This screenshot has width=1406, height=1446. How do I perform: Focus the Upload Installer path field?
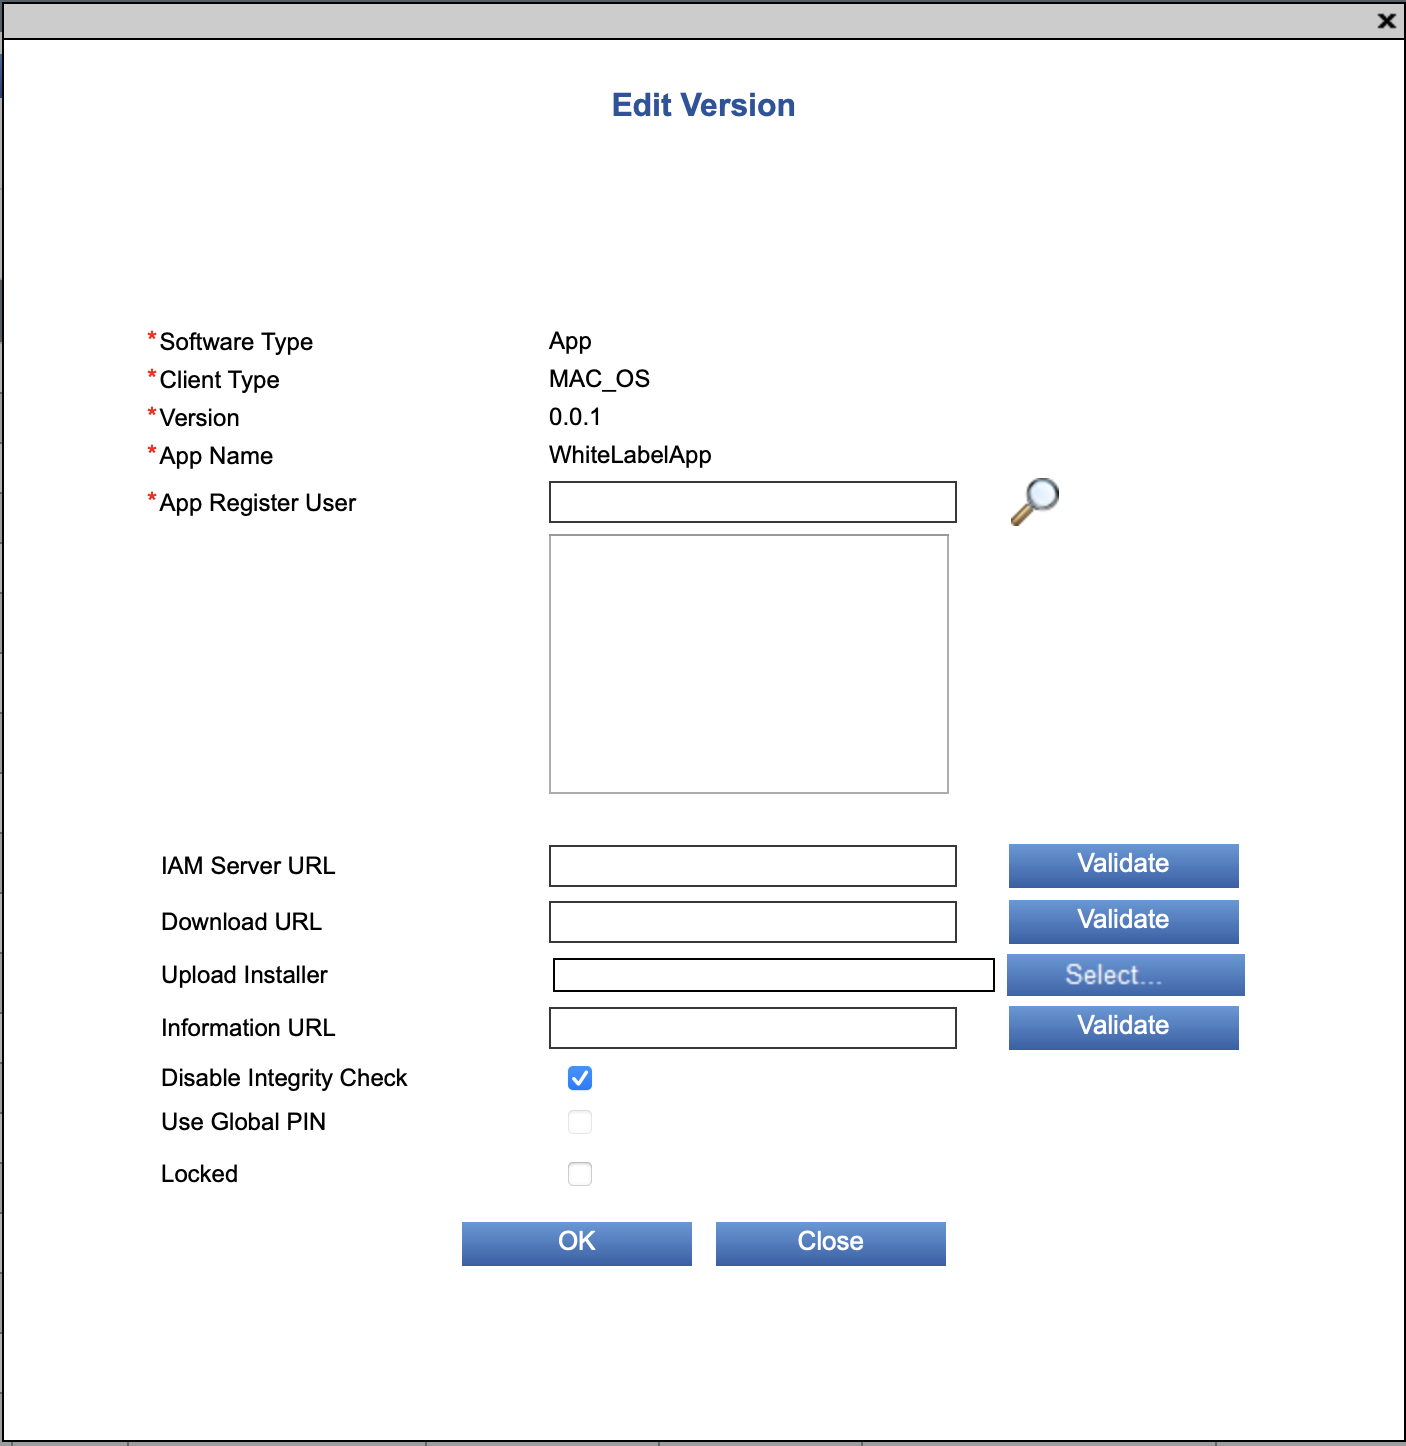(773, 975)
